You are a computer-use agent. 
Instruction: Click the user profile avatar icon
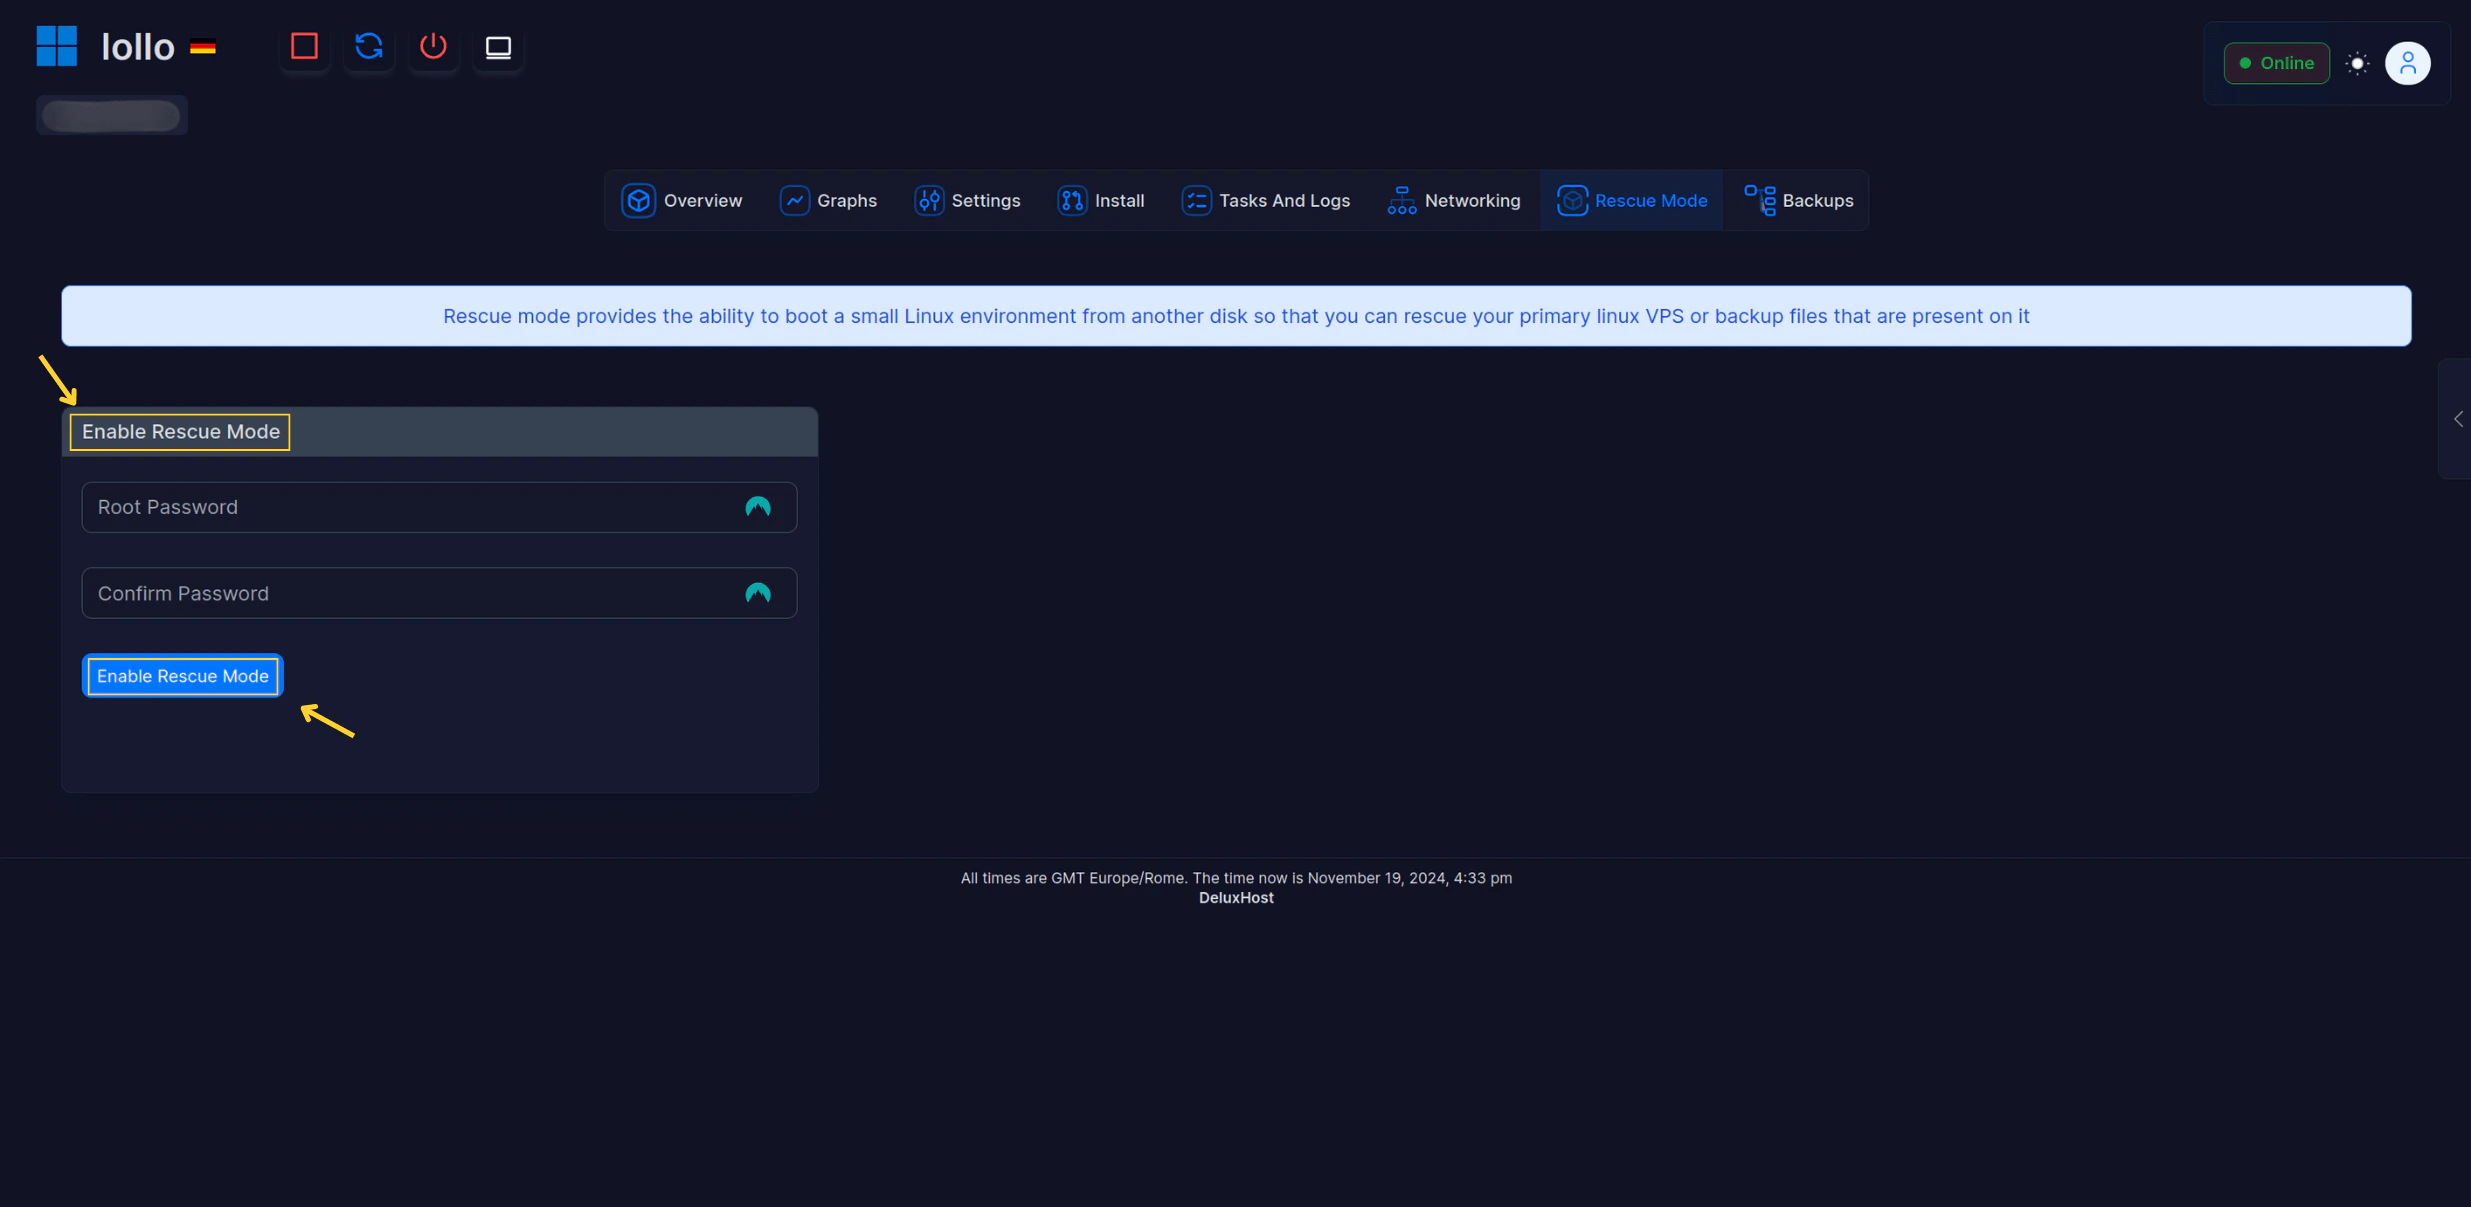tap(2407, 63)
